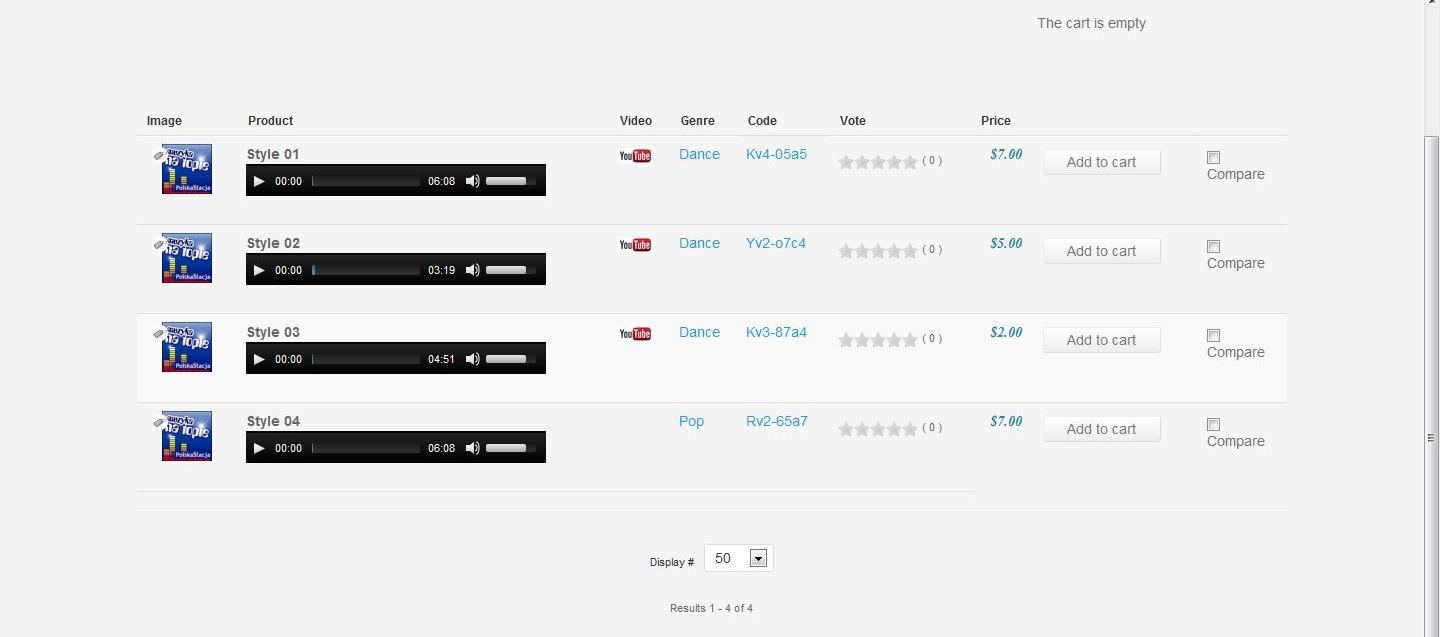Tick the Compare checkbox for Style 02
1440x637 pixels.
pos(1213,246)
